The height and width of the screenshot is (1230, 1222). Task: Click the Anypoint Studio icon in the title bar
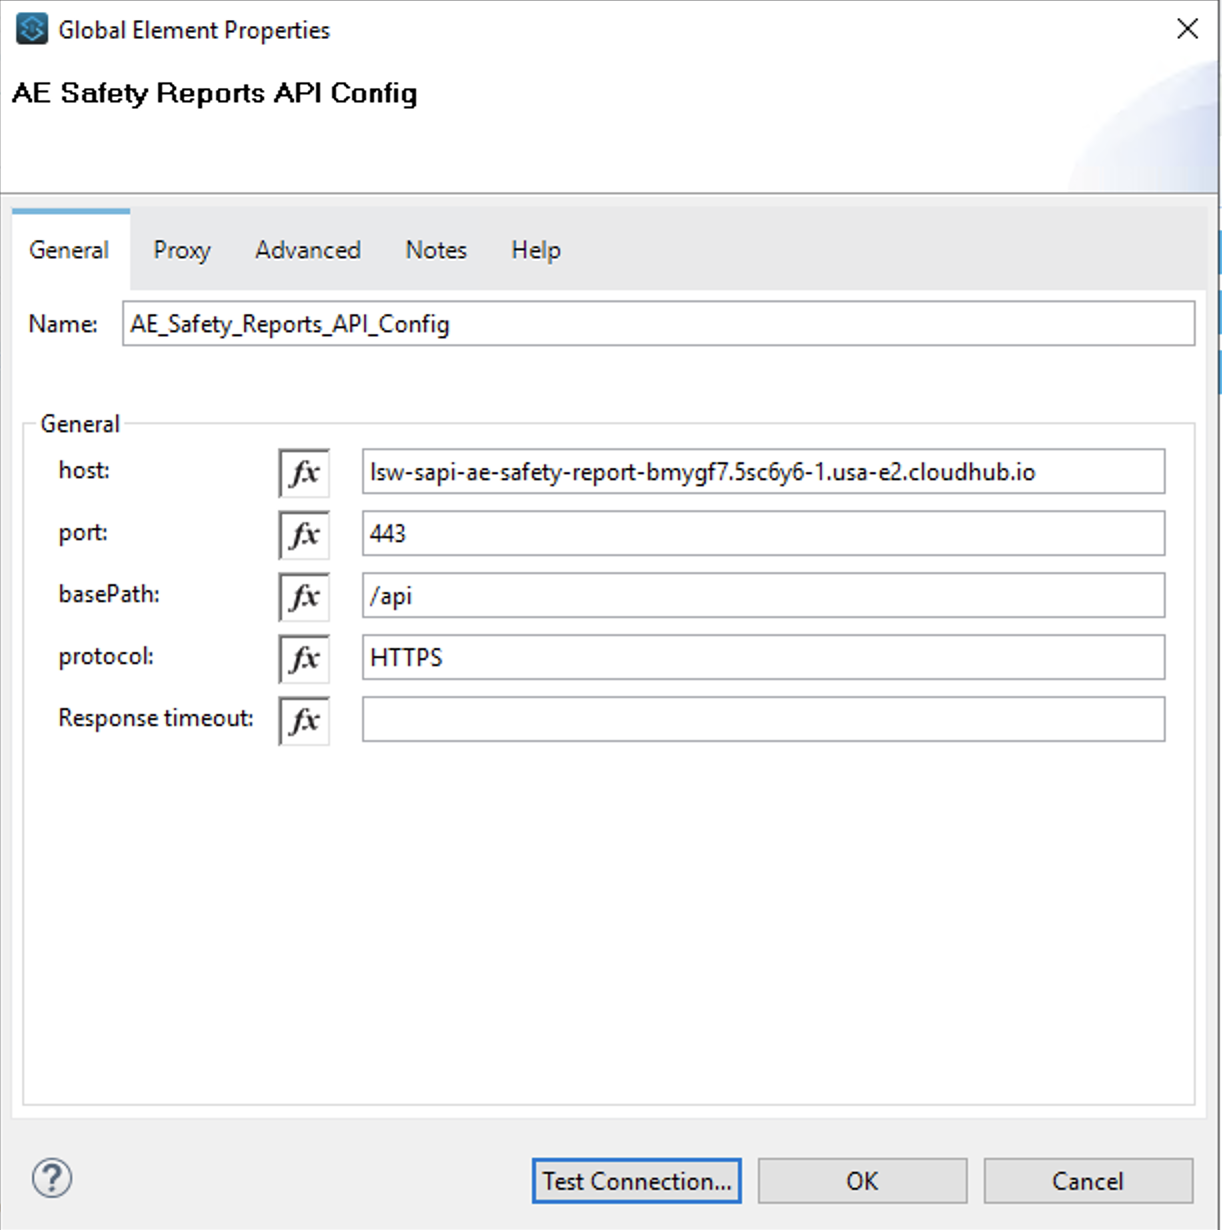pyautogui.click(x=32, y=29)
